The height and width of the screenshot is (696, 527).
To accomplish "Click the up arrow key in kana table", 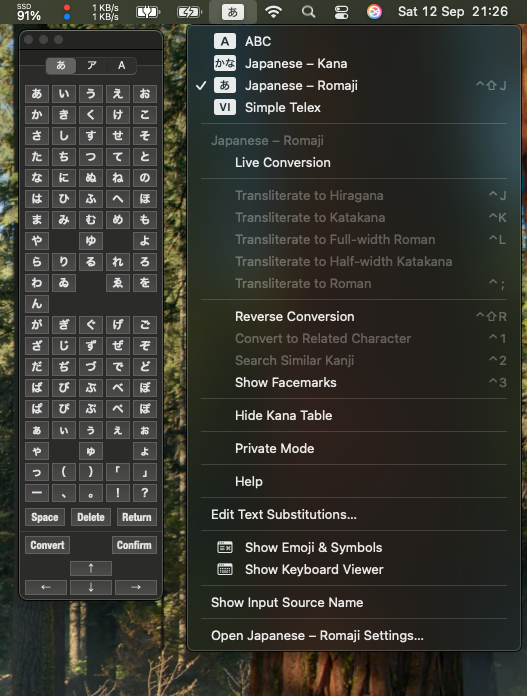I will tap(91, 568).
